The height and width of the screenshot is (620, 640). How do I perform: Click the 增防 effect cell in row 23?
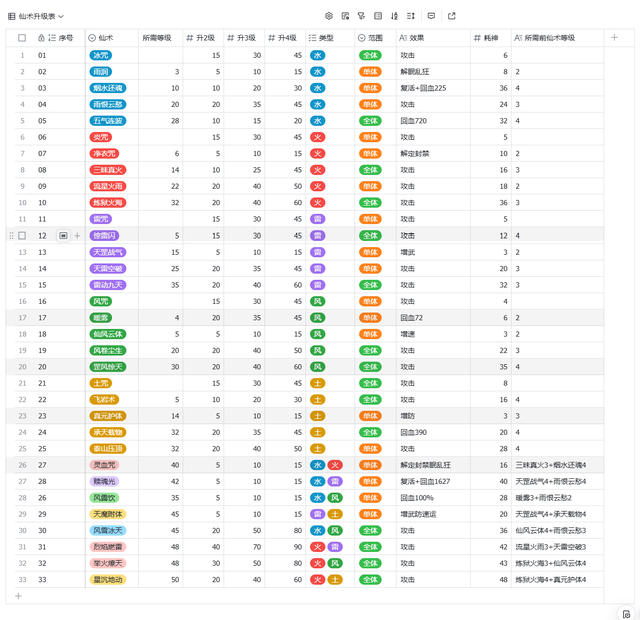click(433, 416)
